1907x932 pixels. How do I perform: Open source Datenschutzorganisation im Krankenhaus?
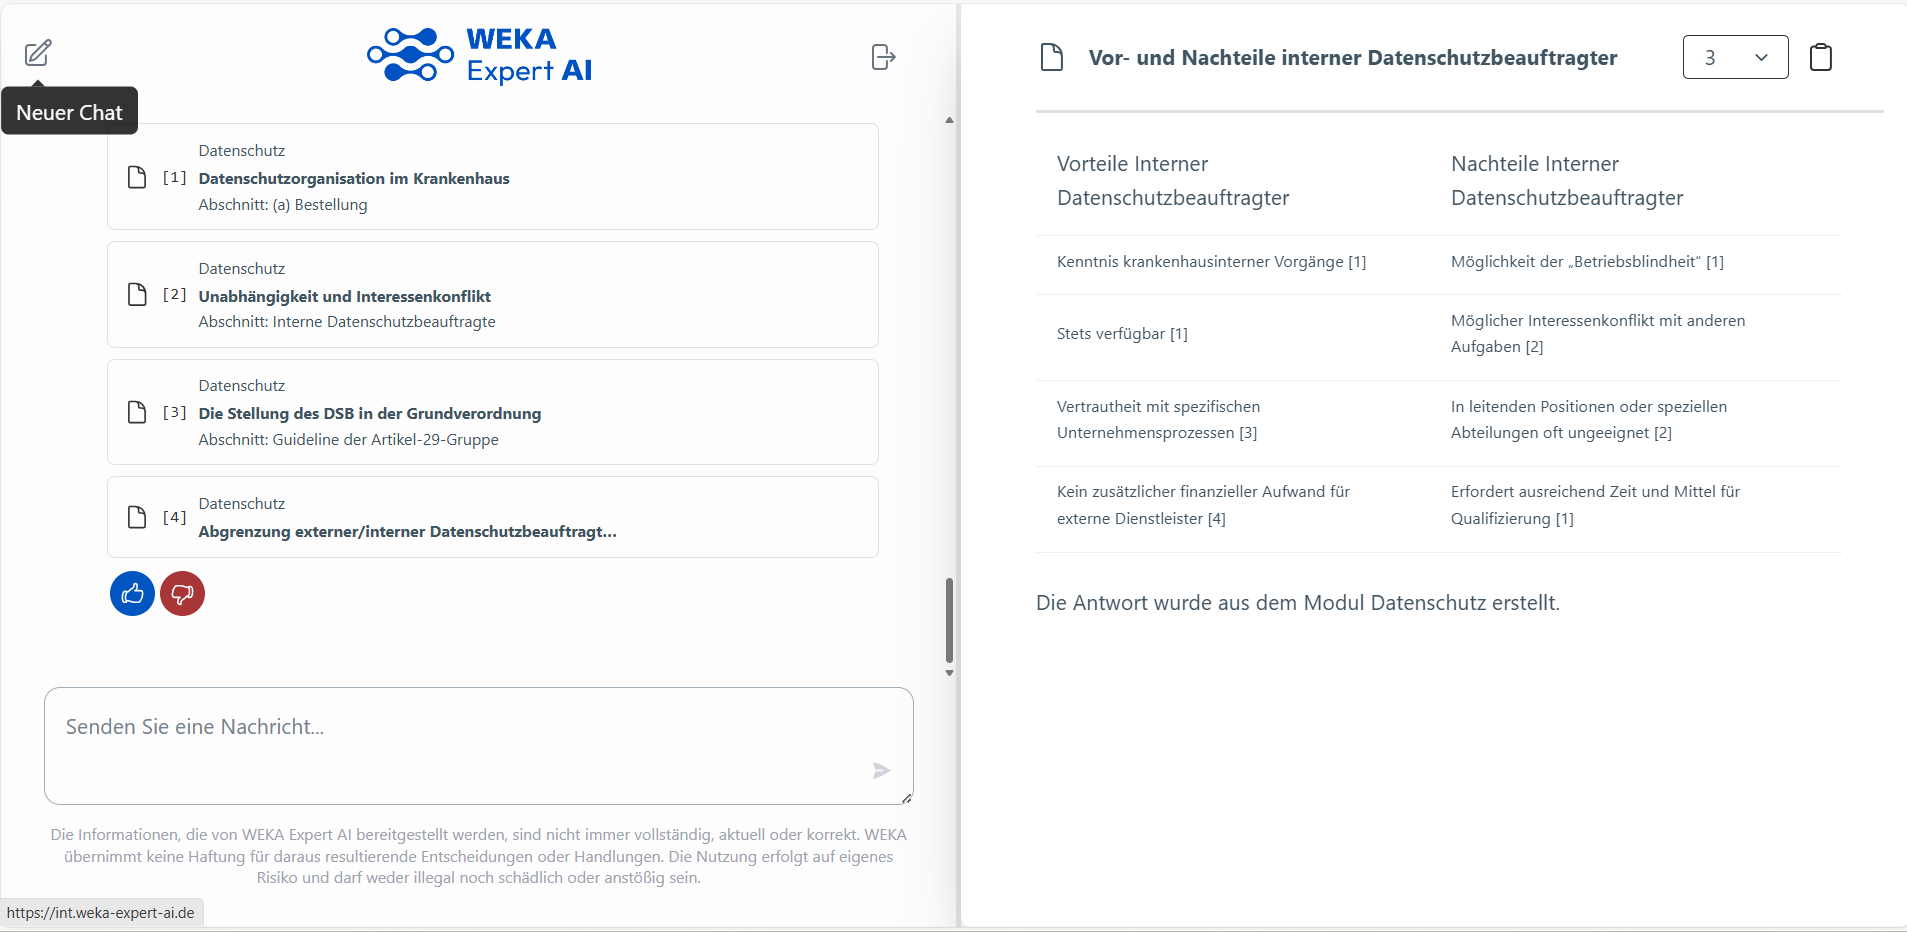354,178
